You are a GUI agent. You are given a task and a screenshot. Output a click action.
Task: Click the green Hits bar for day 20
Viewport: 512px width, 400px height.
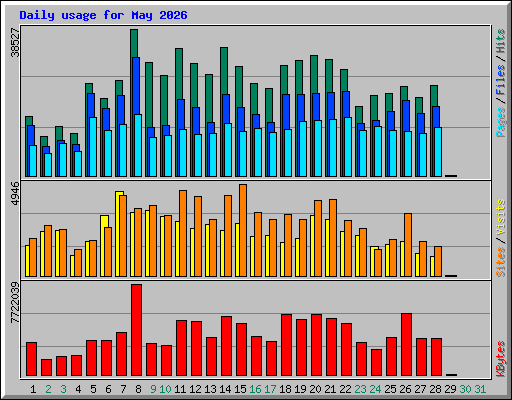[x=314, y=74]
